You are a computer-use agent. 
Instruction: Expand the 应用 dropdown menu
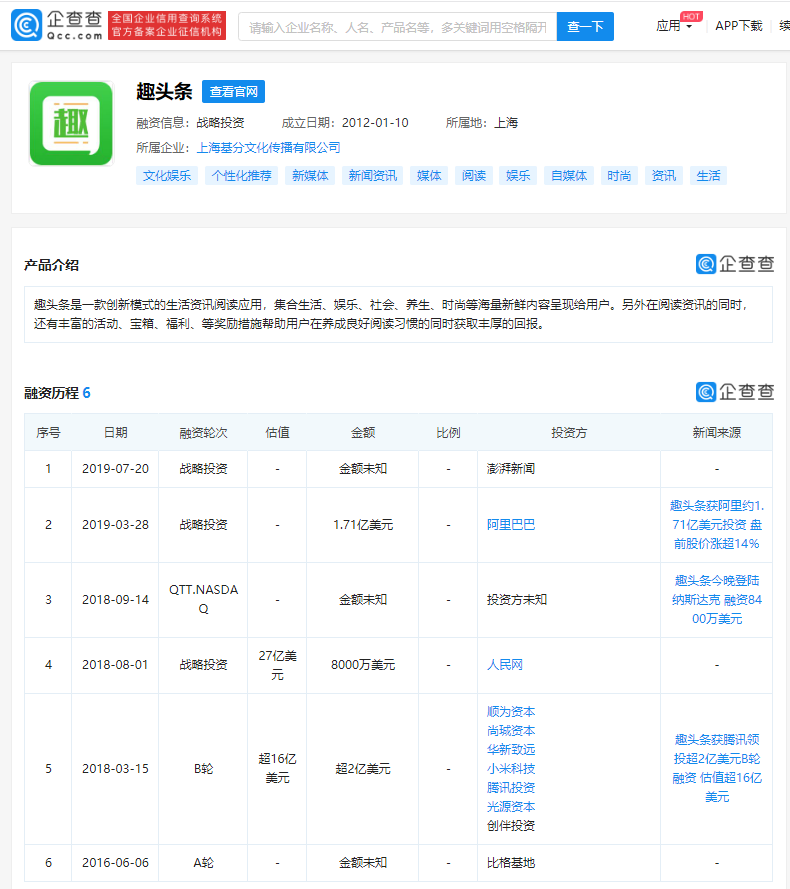pyautogui.click(x=674, y=26)
